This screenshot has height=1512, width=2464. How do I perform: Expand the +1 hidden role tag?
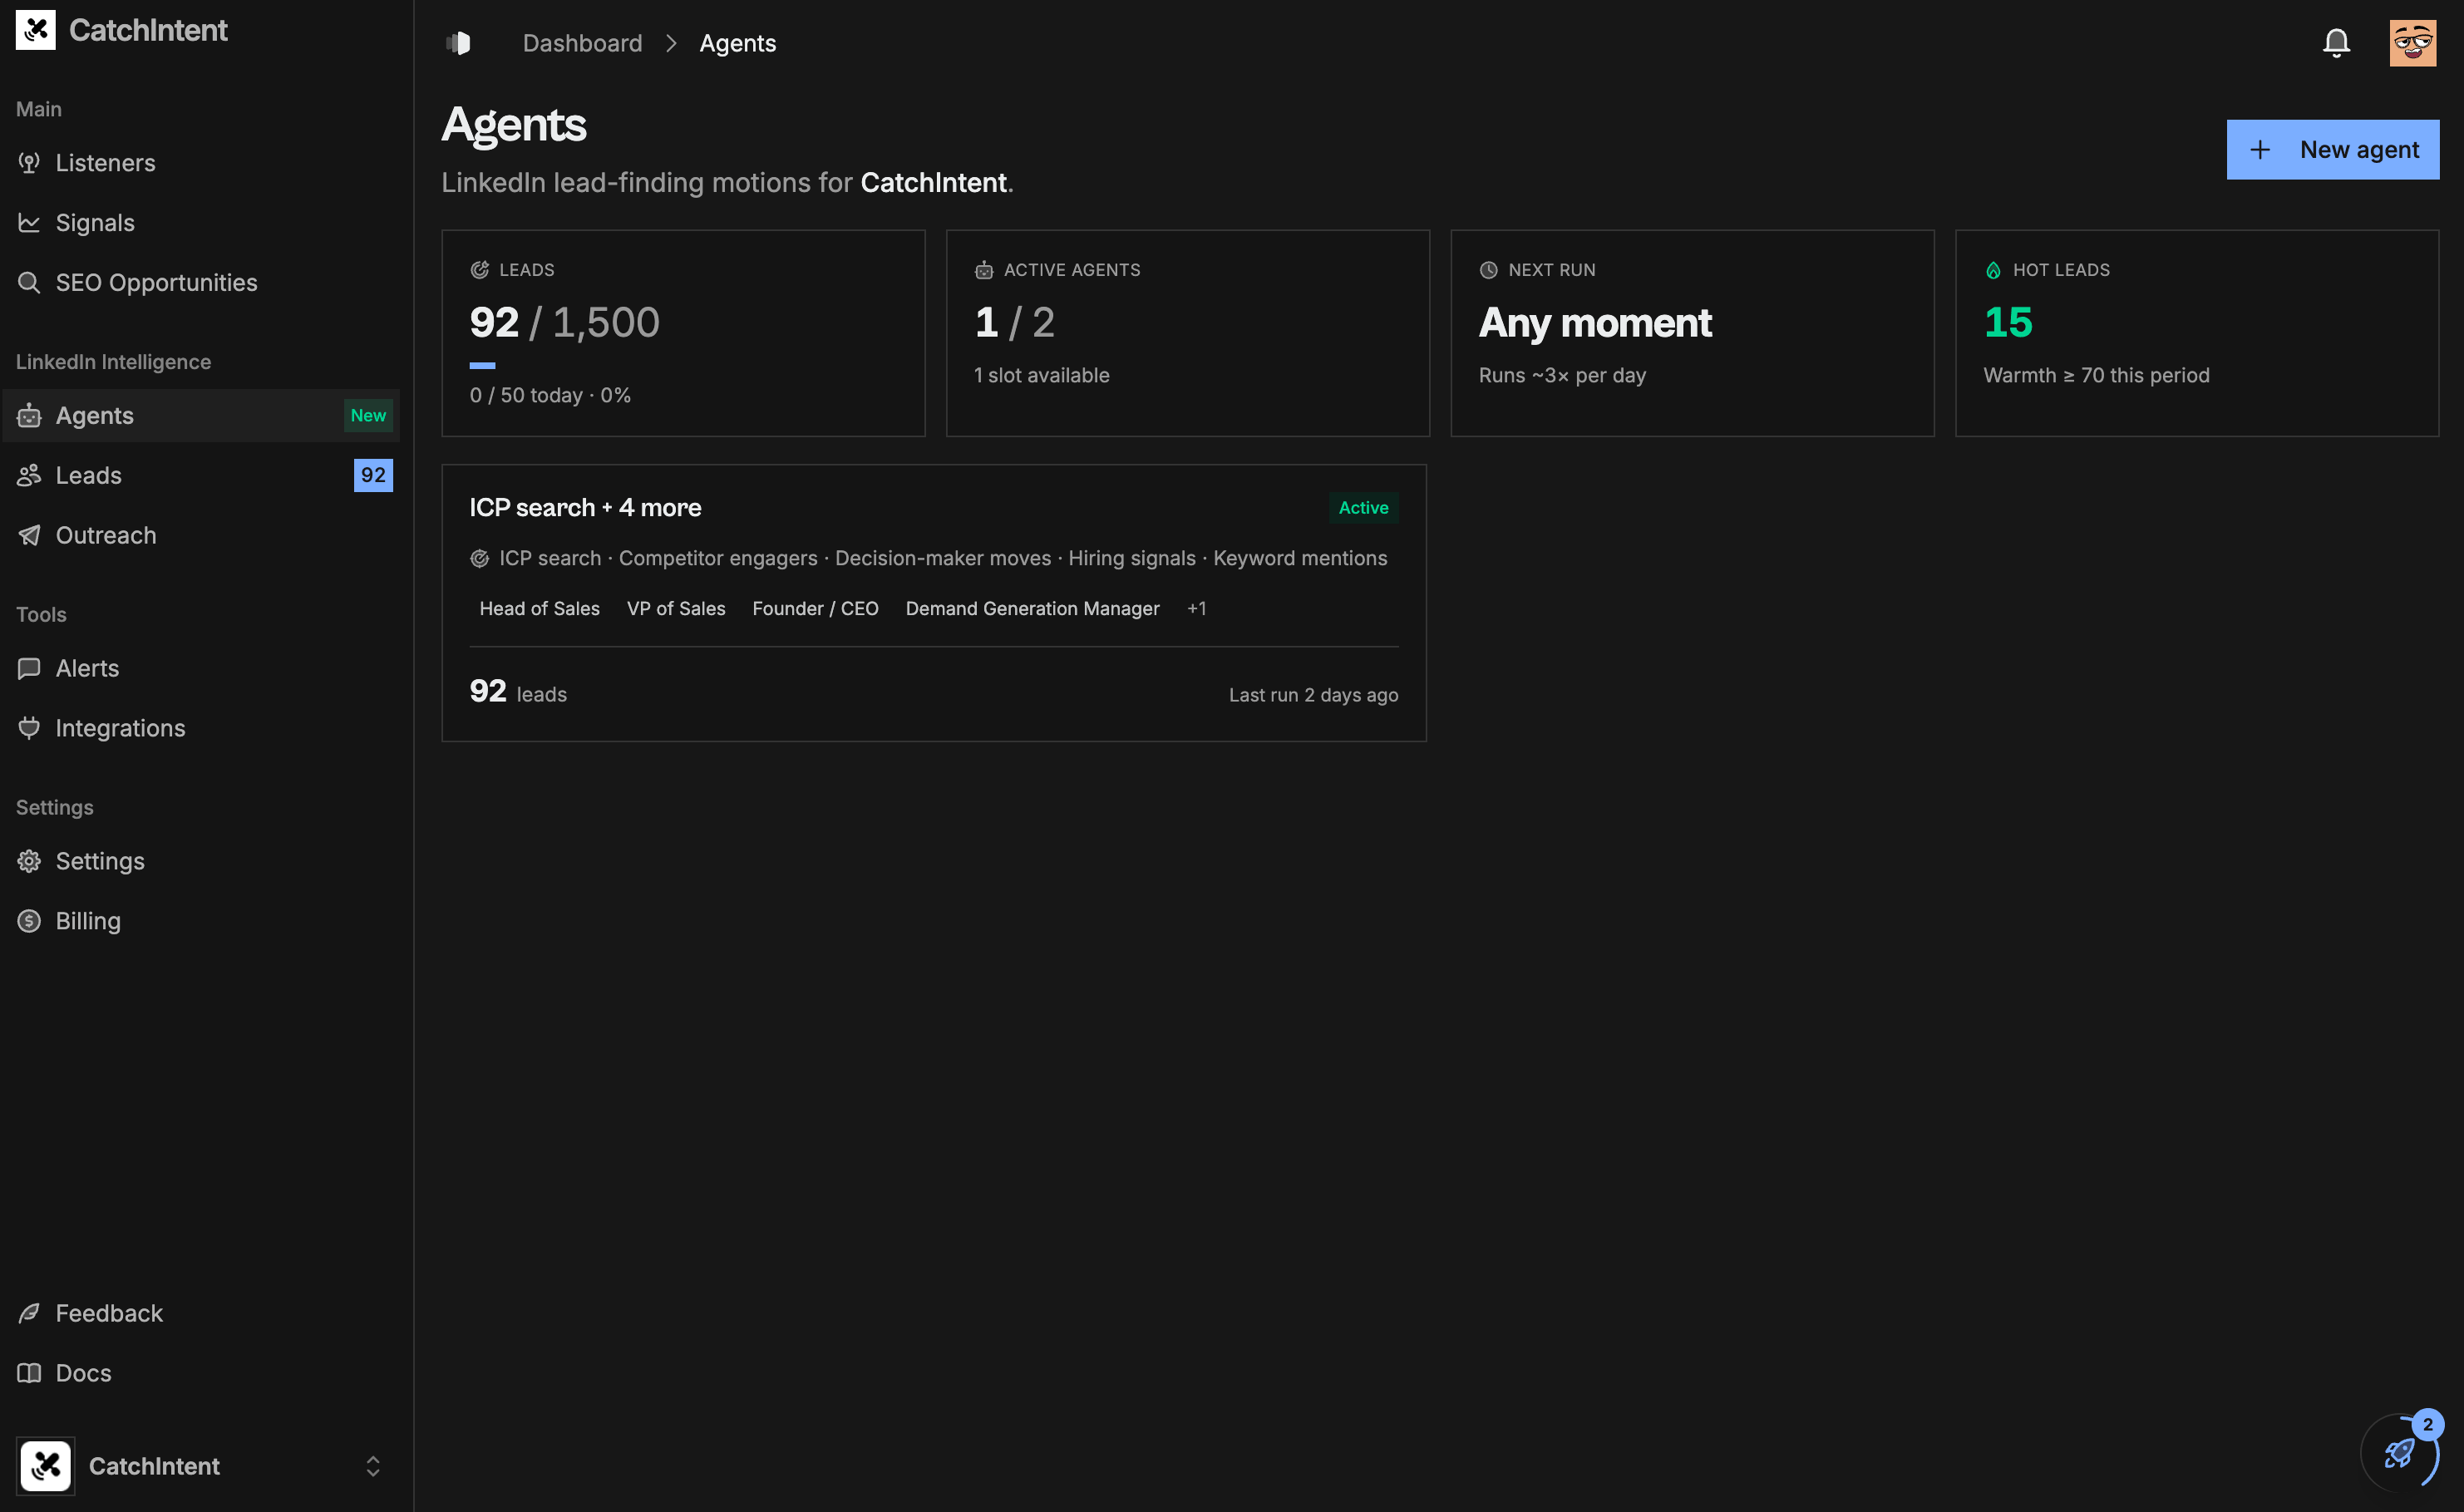pos(1197,608)
